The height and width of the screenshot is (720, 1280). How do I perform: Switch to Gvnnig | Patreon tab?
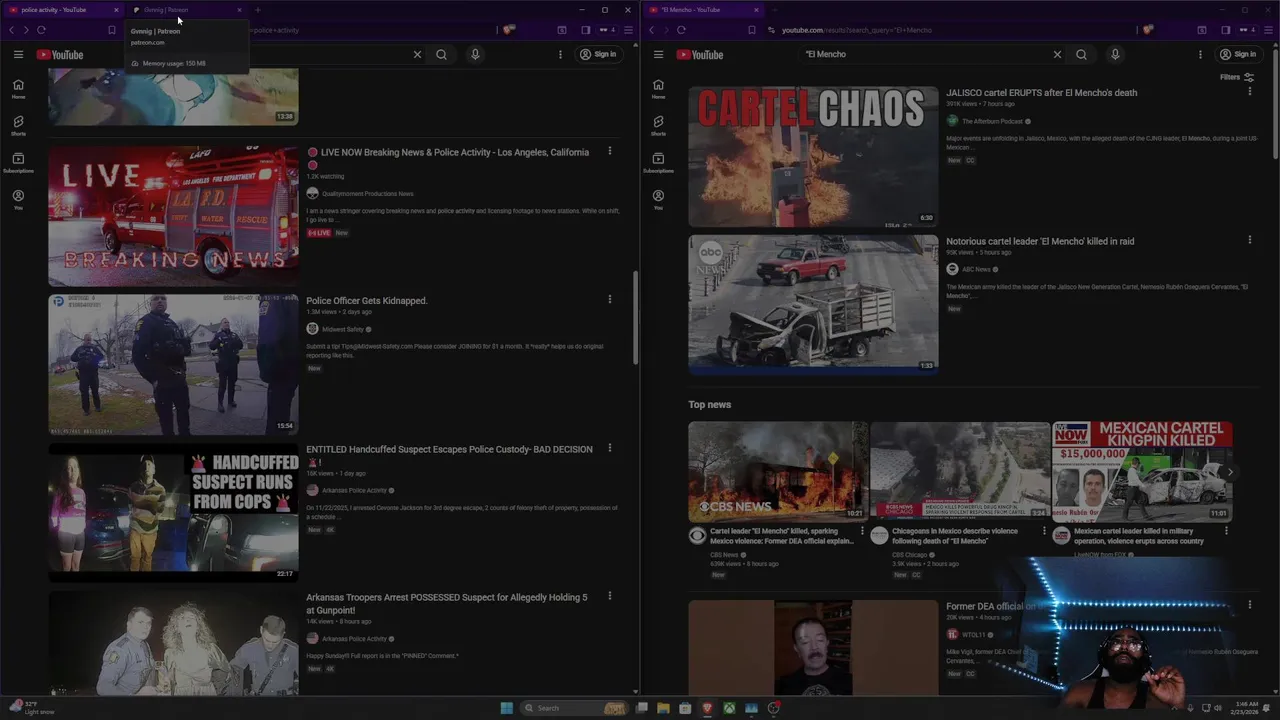click(186, 10)
